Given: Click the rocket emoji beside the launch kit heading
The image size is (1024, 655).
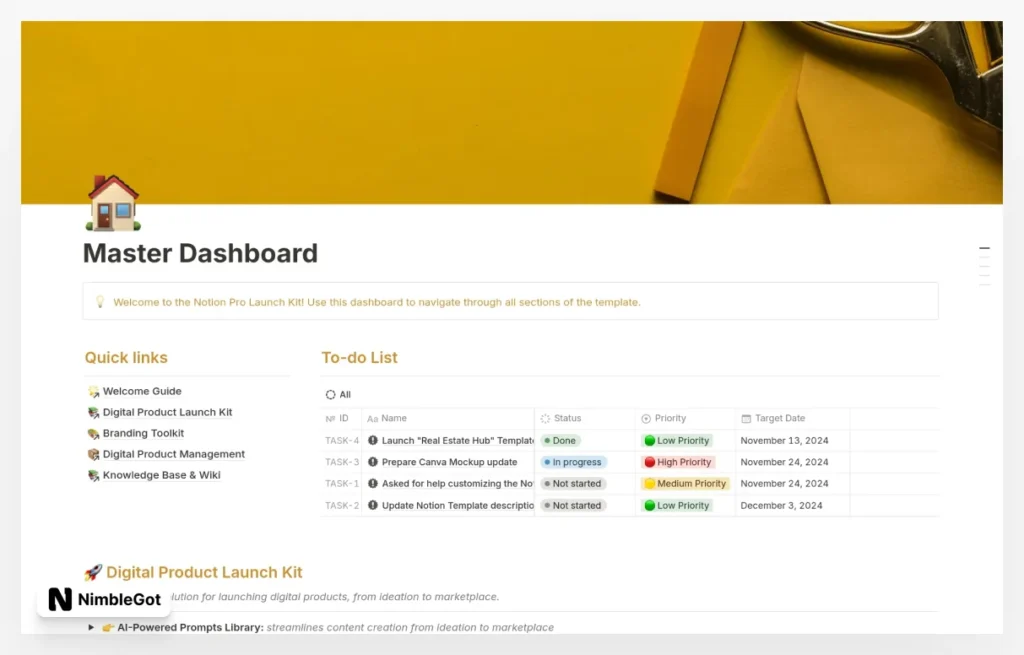Looking at the screenshot, I should (x=93, y=572).
